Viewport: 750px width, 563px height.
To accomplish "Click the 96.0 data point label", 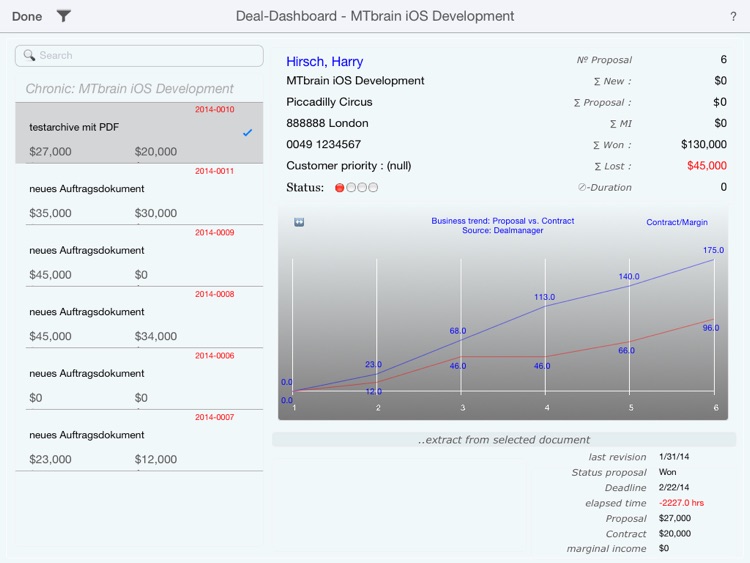I will [x=711, y=328].
